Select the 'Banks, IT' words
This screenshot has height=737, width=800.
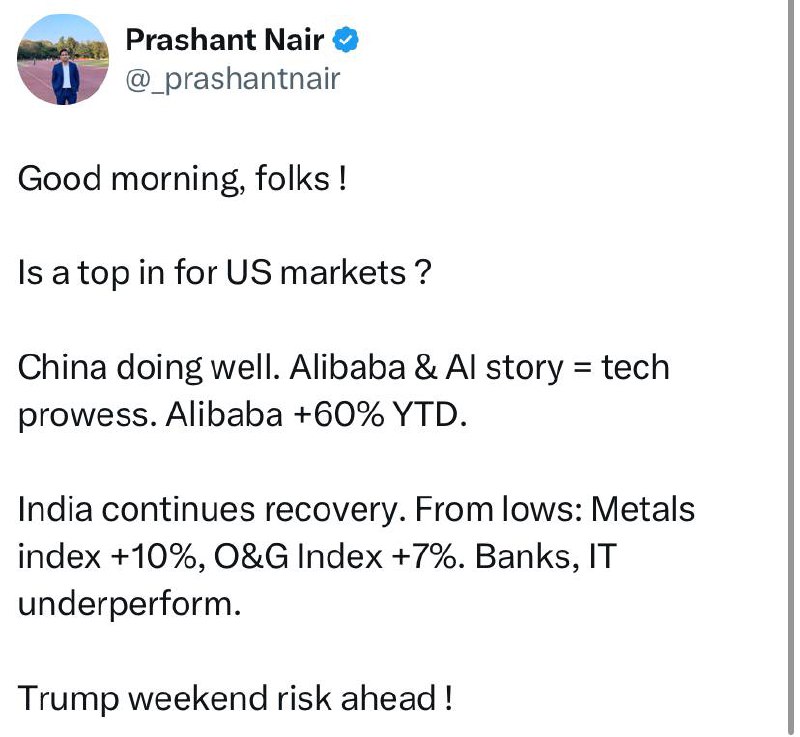coord(546,556)
